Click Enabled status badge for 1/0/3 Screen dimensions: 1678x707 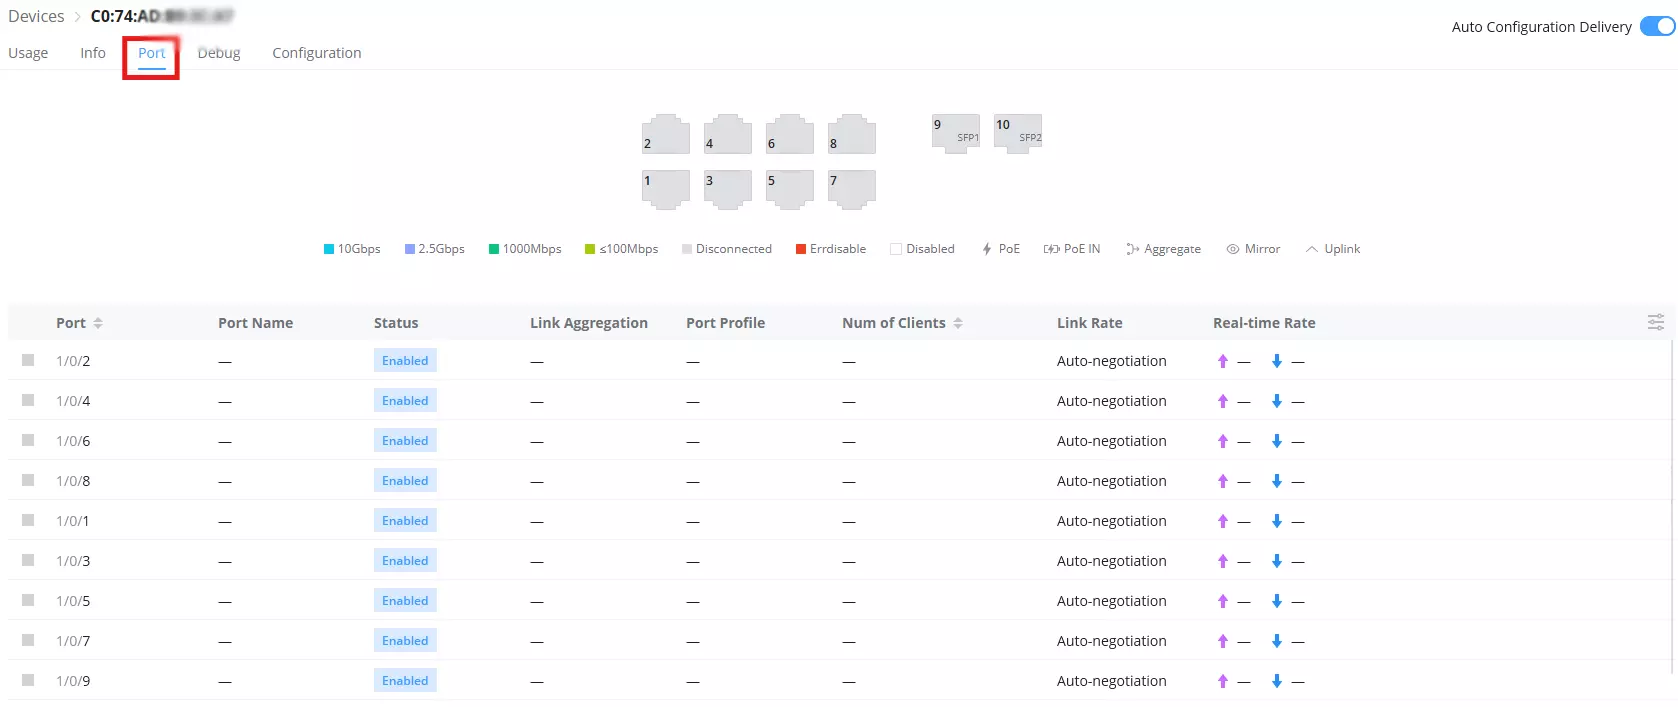point(405,561)
